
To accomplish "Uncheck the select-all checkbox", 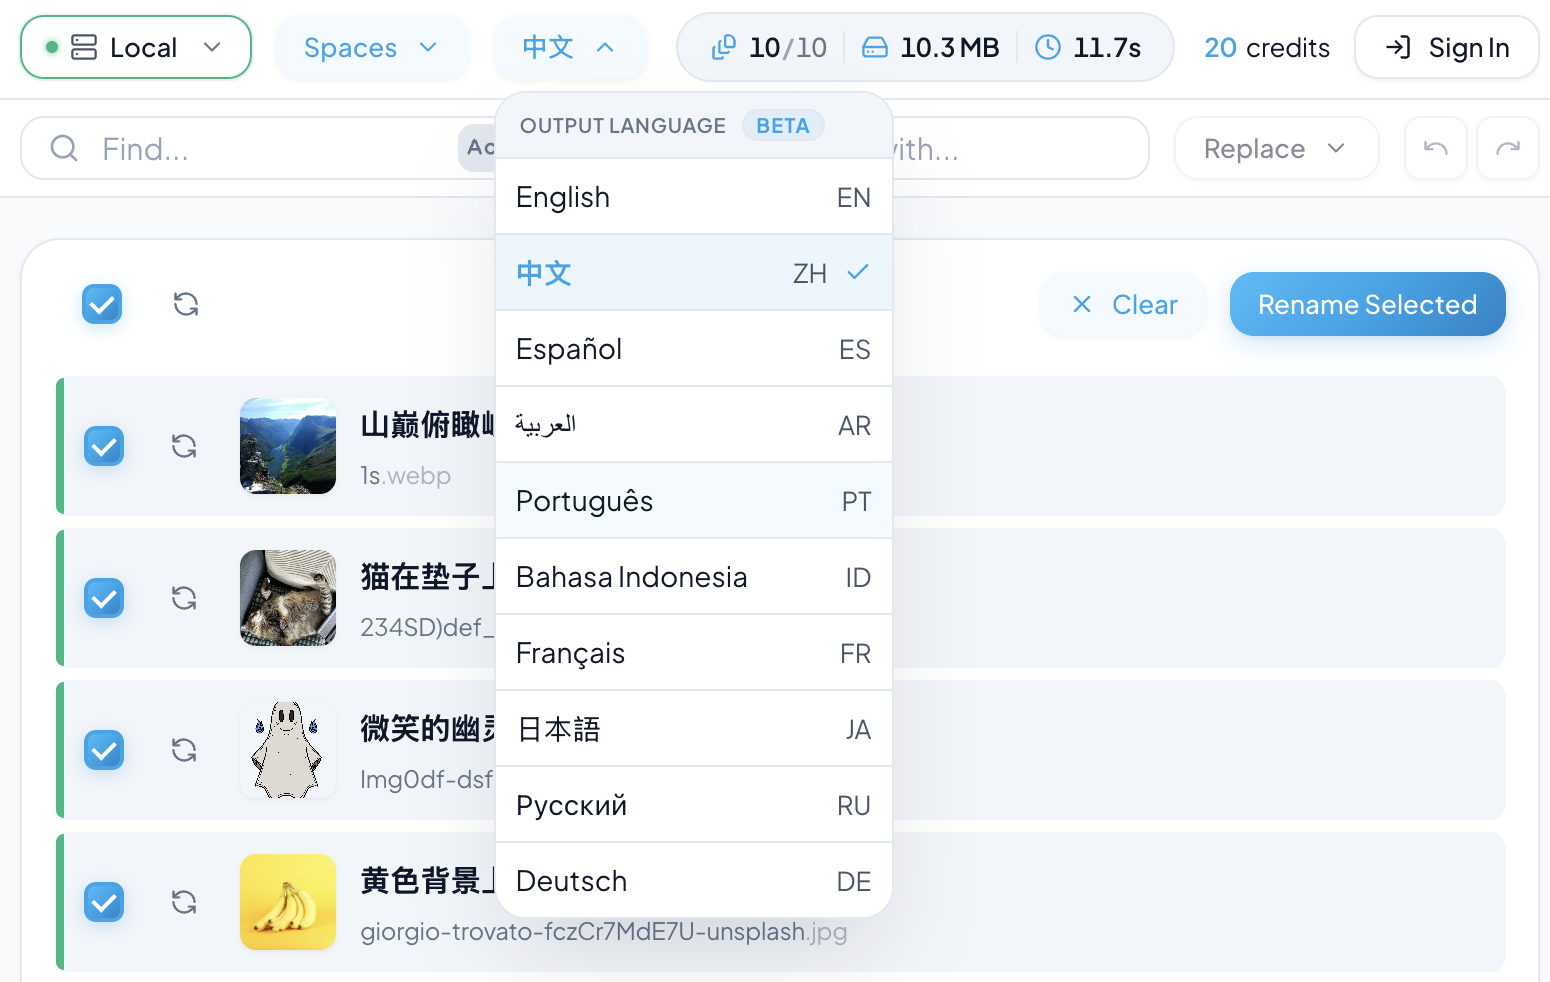I will pos(102,304).
